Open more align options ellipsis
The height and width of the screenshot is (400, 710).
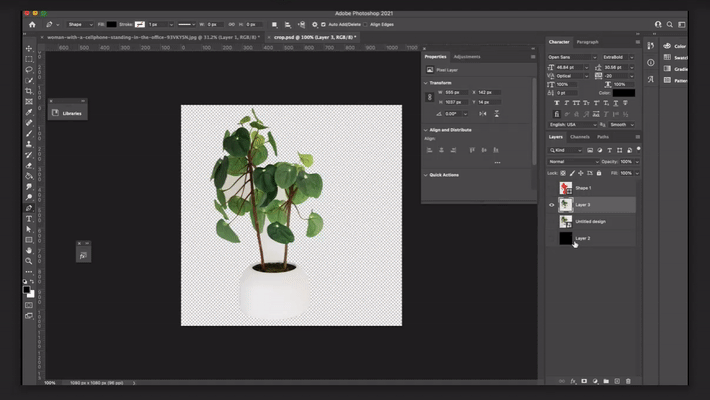tap(497, 163)
